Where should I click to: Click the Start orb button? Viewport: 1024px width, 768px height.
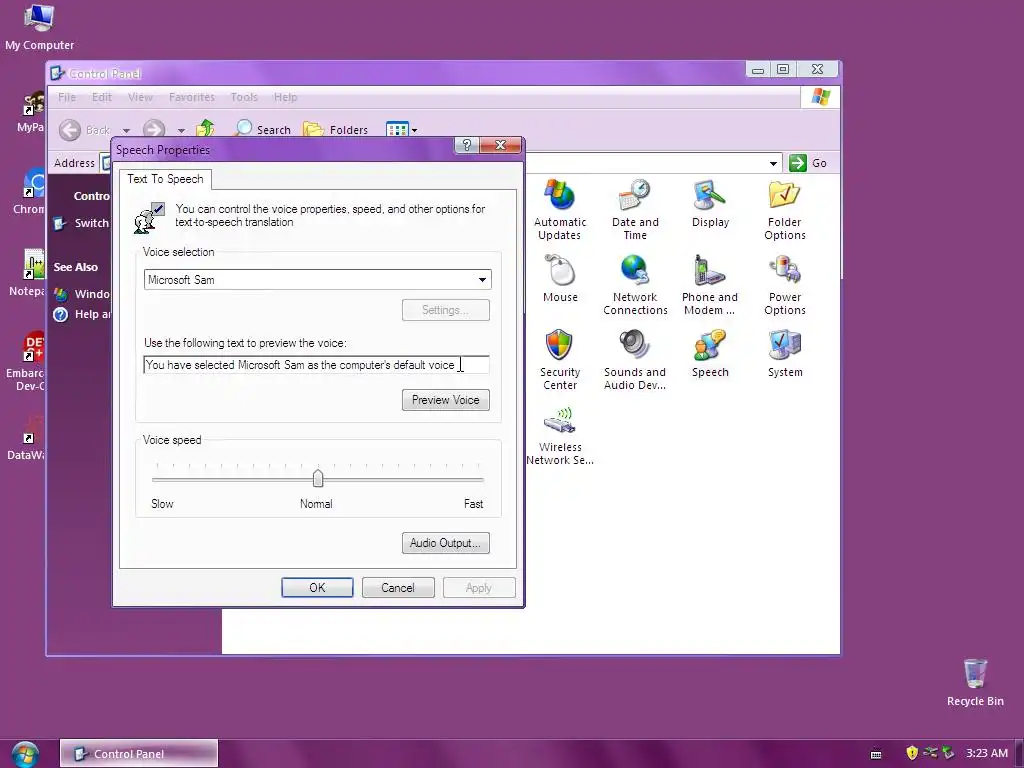pyautogui.click(x=25, y=754)
